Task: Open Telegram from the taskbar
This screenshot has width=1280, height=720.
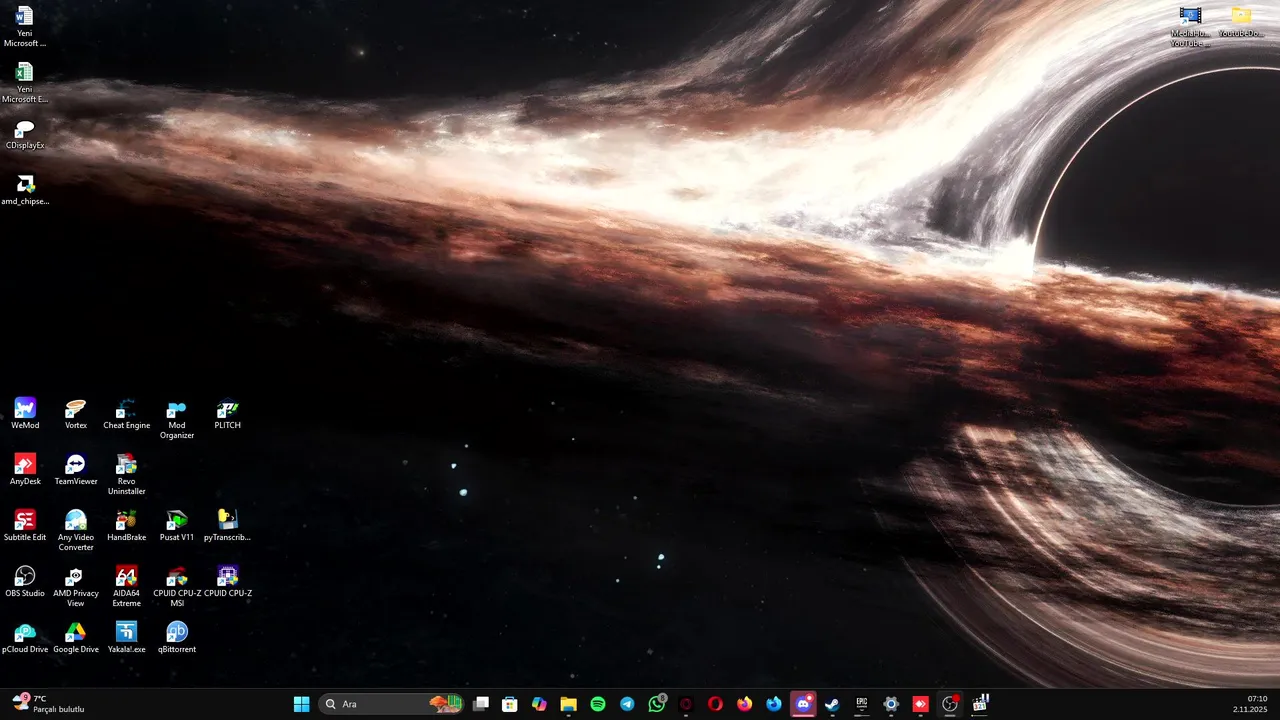Action: (x=627, y=704)
